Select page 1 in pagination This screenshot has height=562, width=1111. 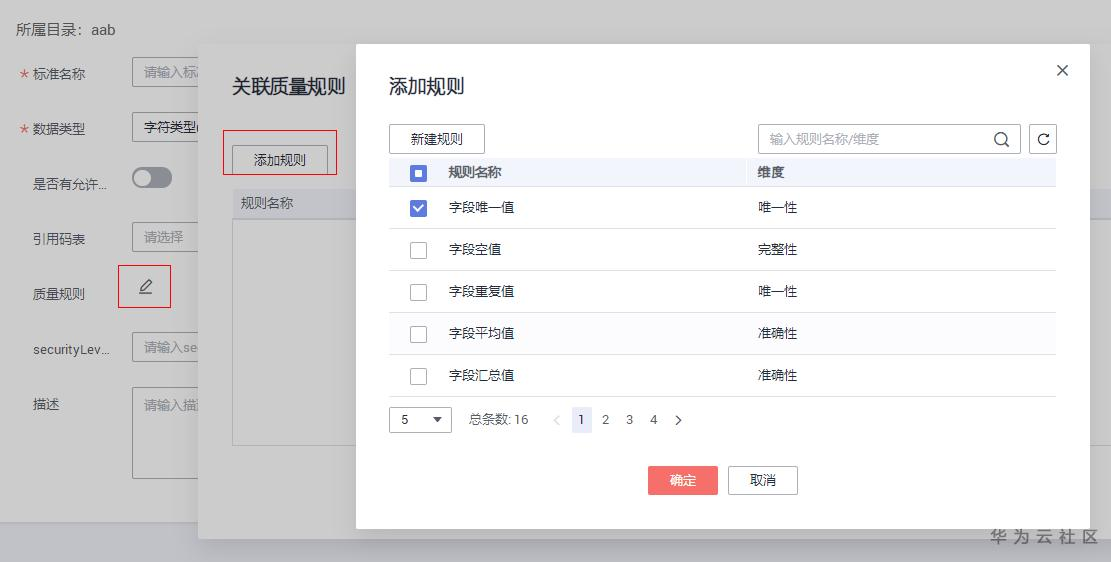582,420
